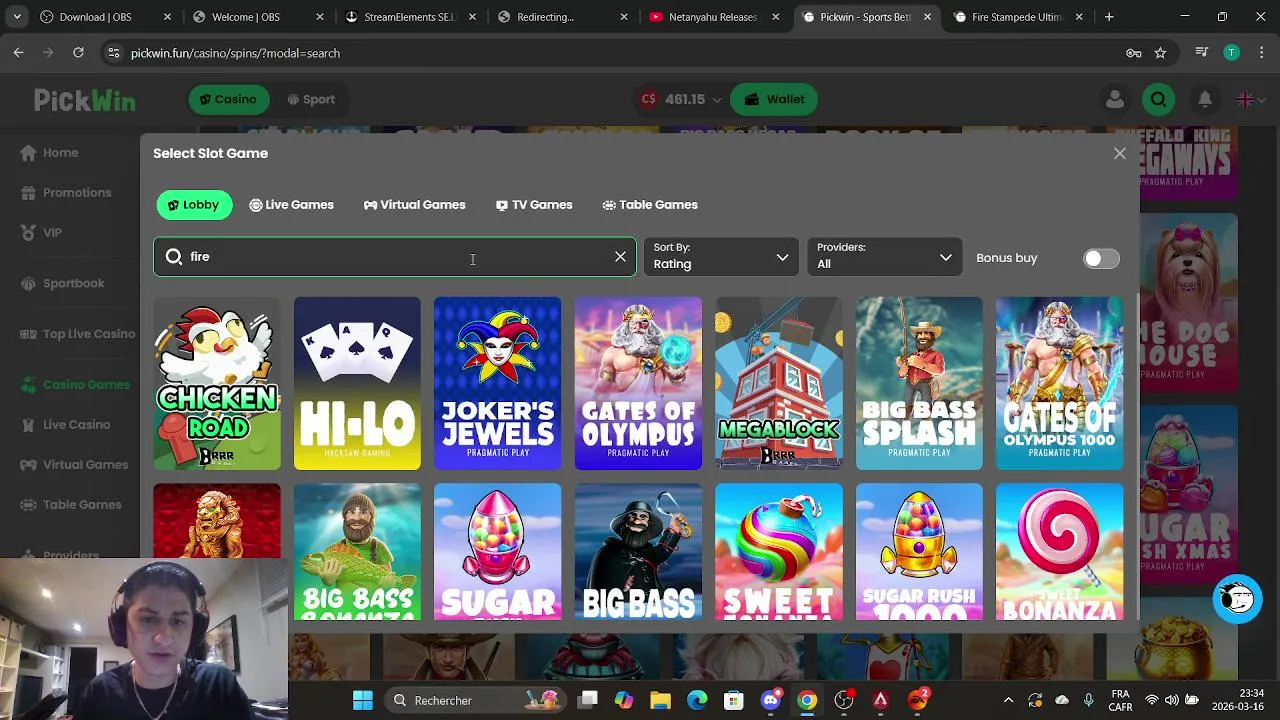Click the user profile icon in header

point(1114,99)
